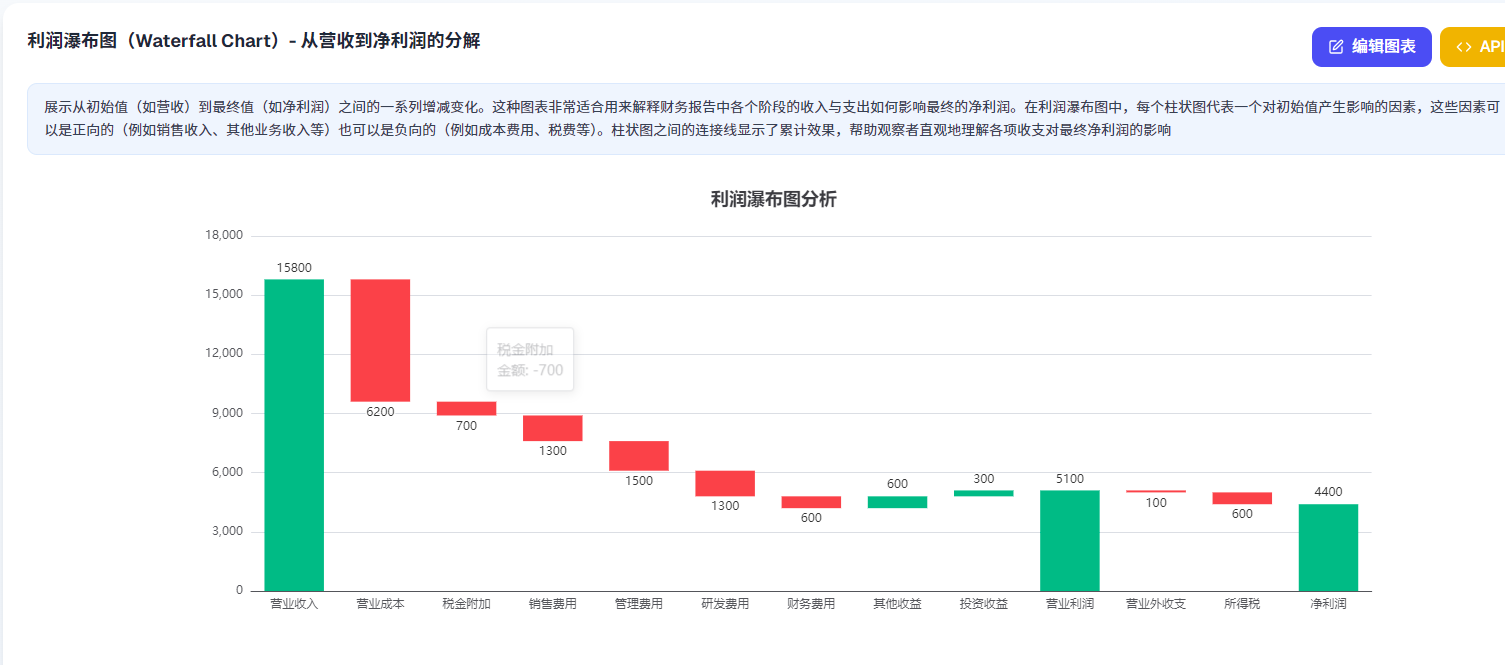Click the 其他收益 axis label
1505x665 pixels.
[897, 604]
